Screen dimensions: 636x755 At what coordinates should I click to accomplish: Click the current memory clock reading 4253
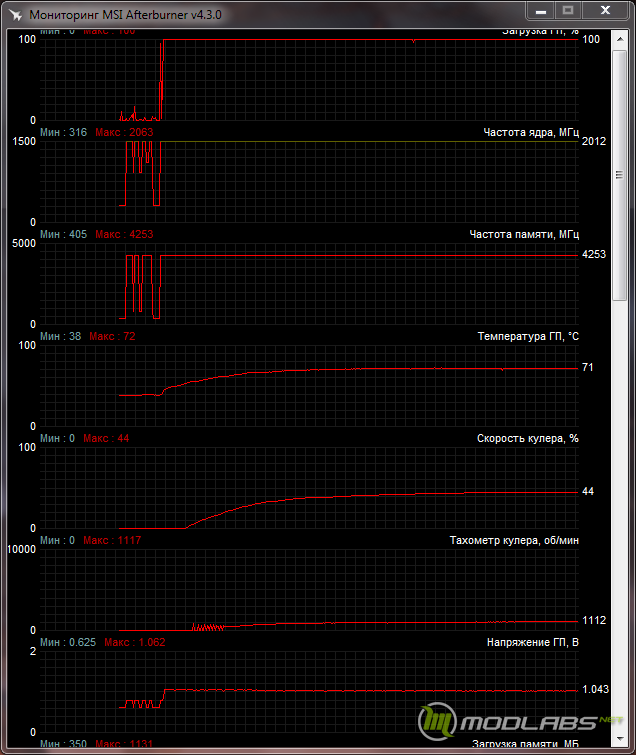[x=594, y=255]
